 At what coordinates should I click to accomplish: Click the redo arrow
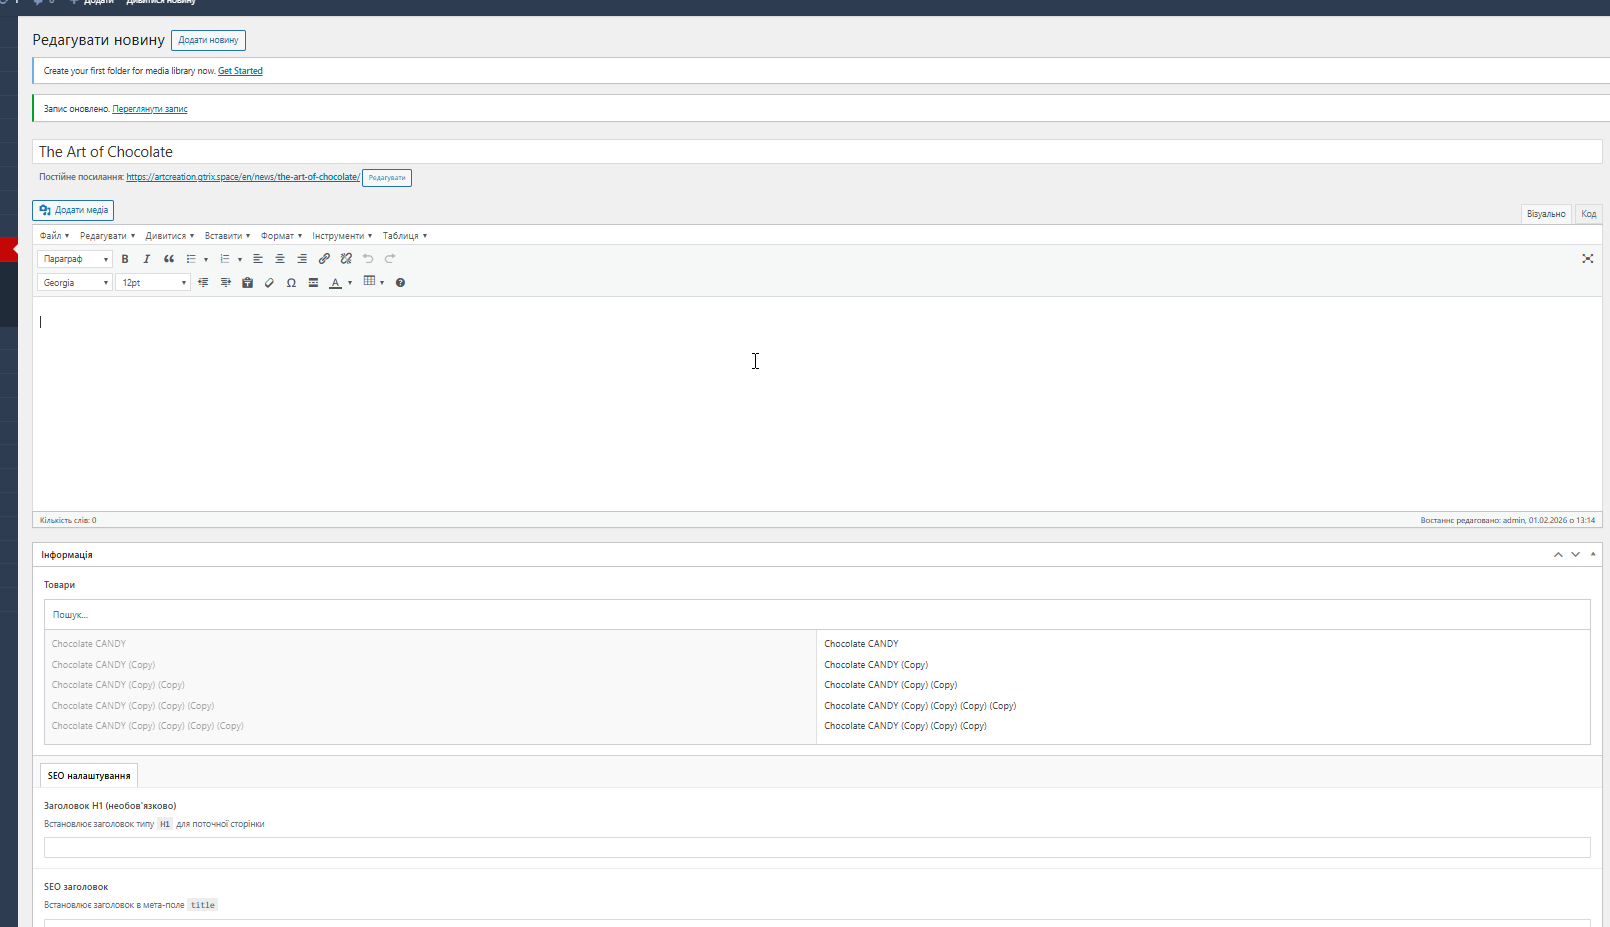click(390, 259)
